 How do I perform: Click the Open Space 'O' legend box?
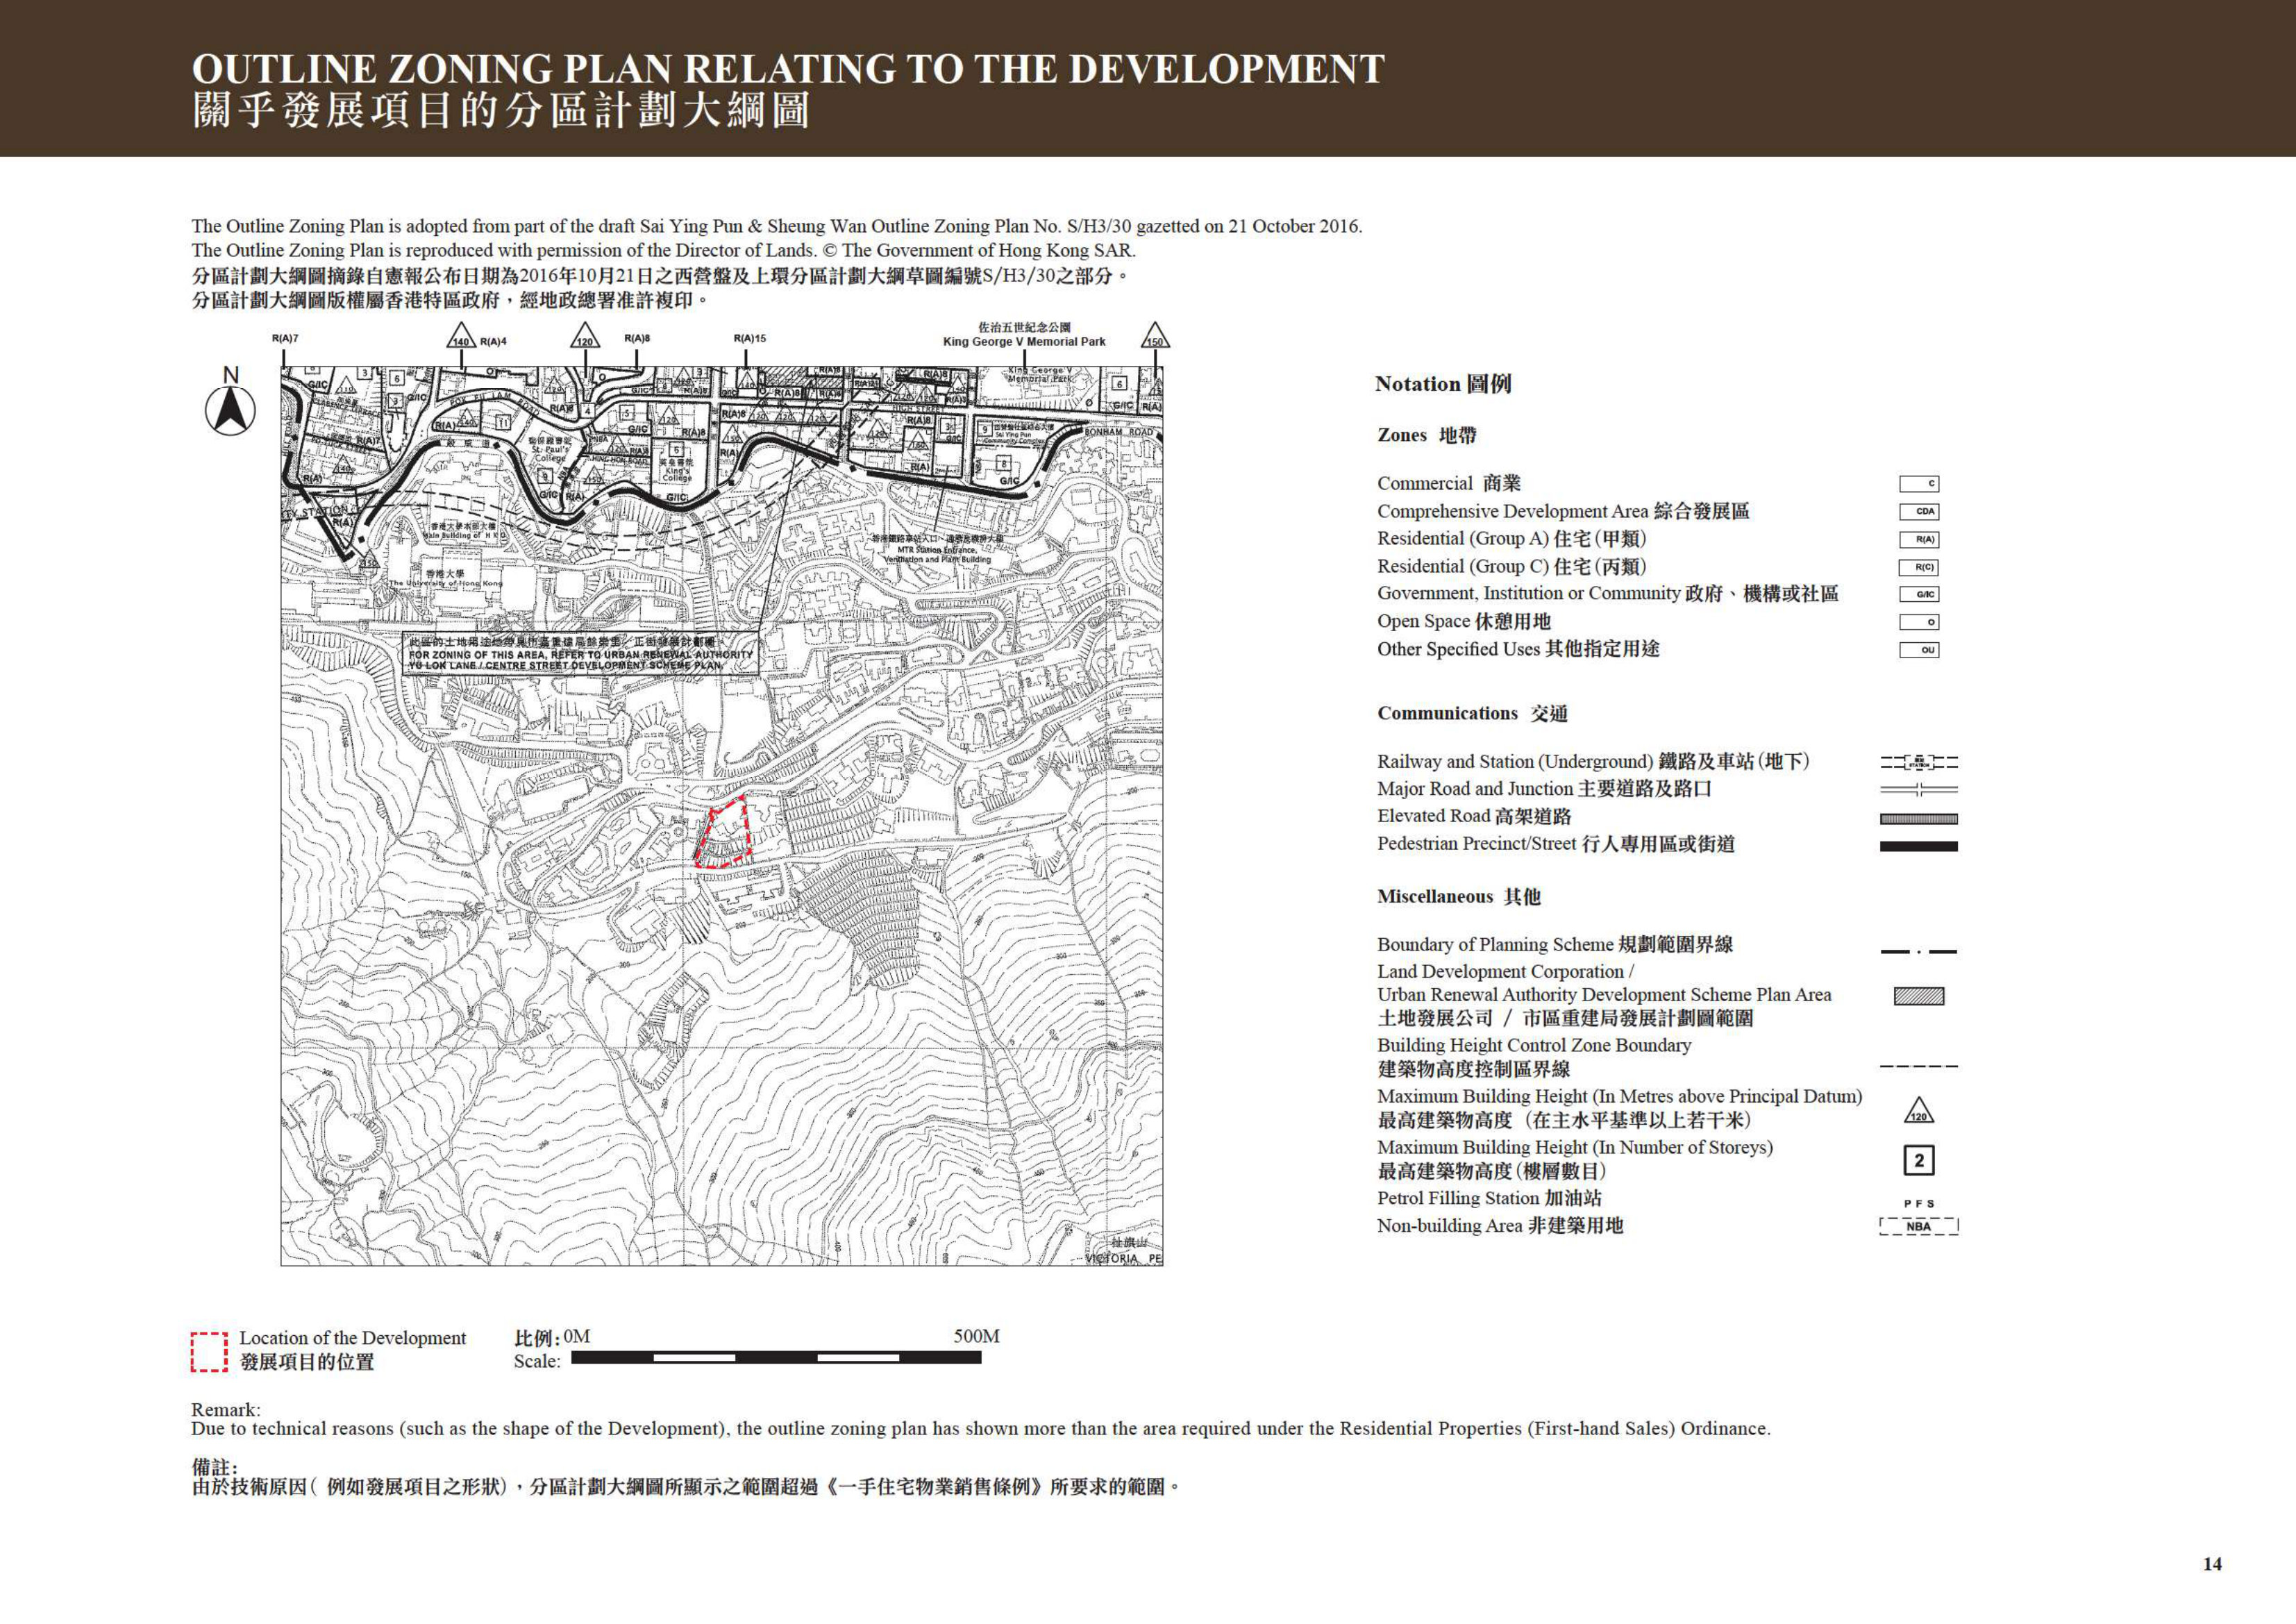click(x=1919, y=622)
